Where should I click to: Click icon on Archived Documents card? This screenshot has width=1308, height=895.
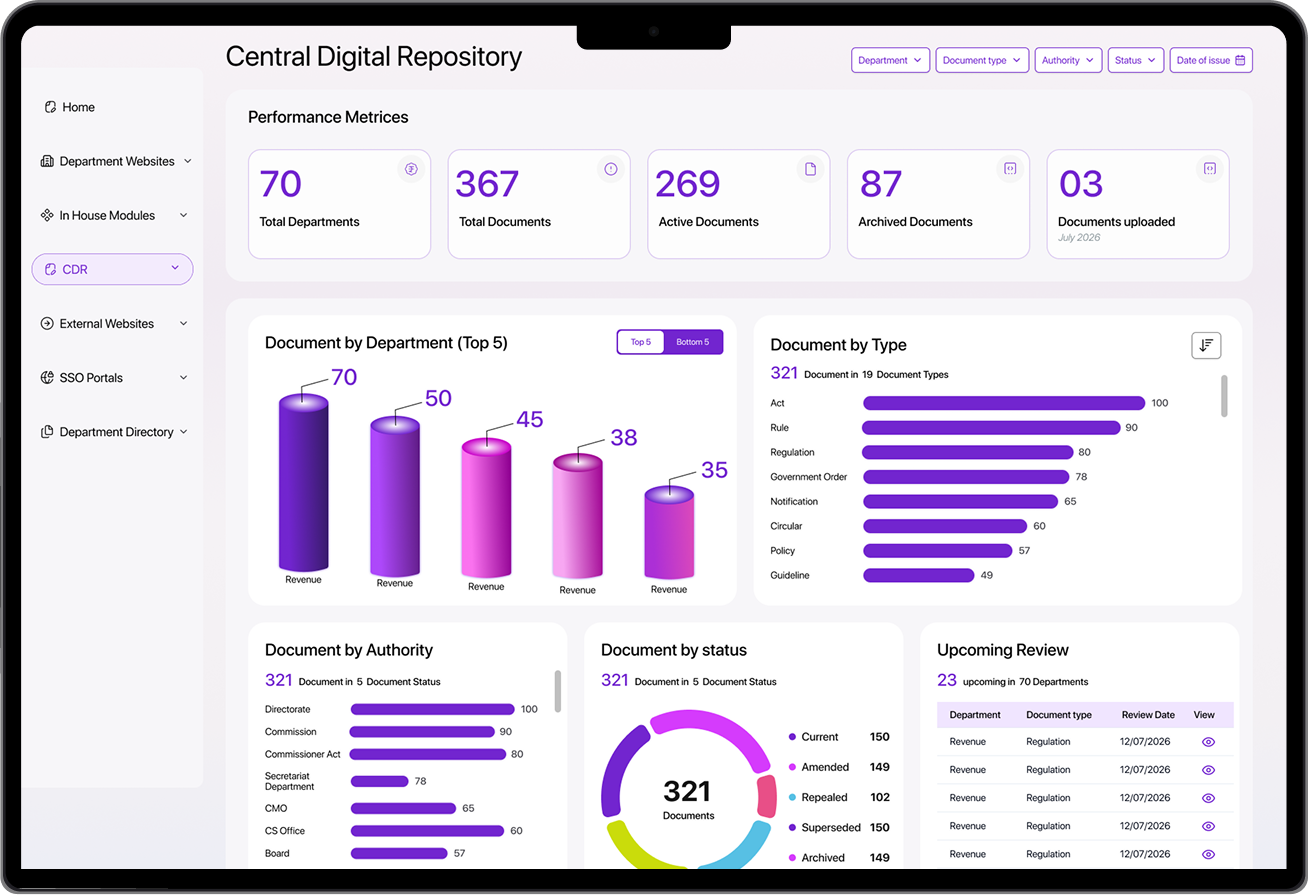pos(1010,169)
